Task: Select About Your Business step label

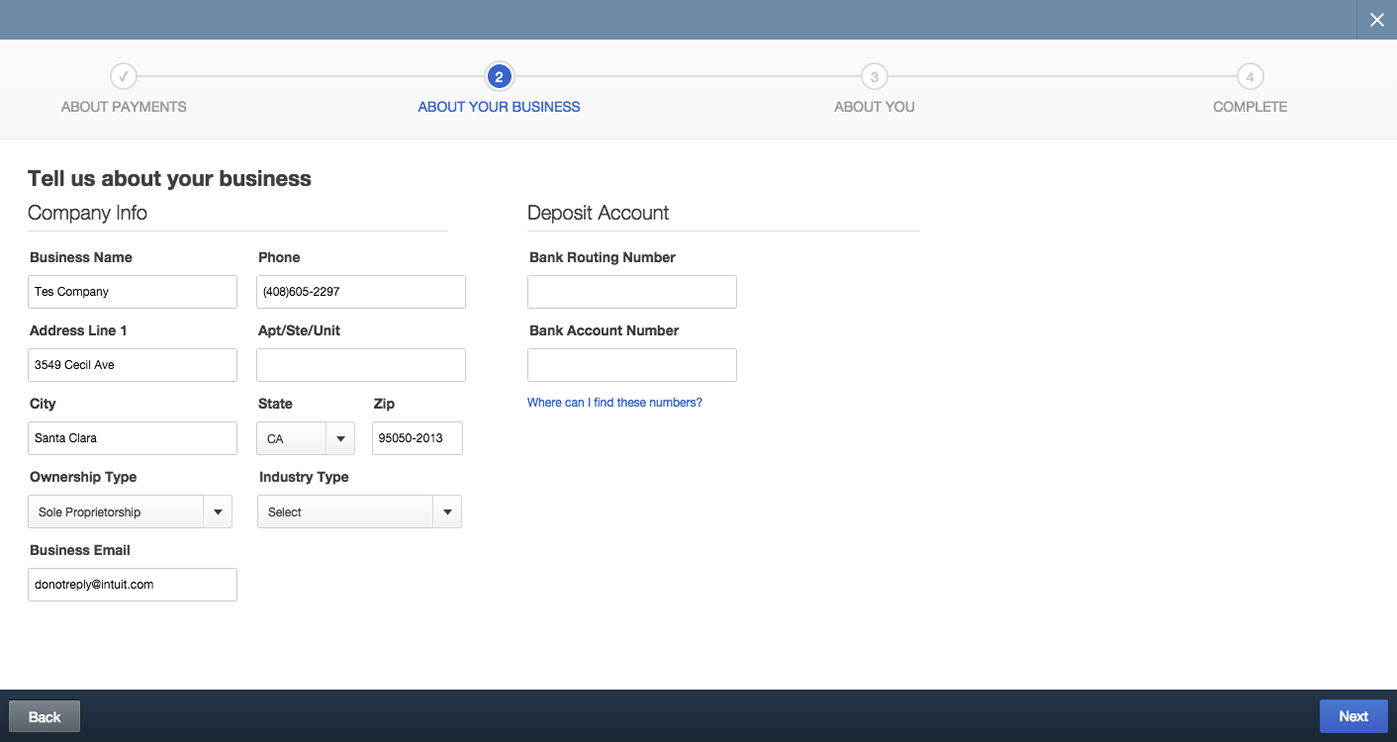Action: click(x=499, y=107)
